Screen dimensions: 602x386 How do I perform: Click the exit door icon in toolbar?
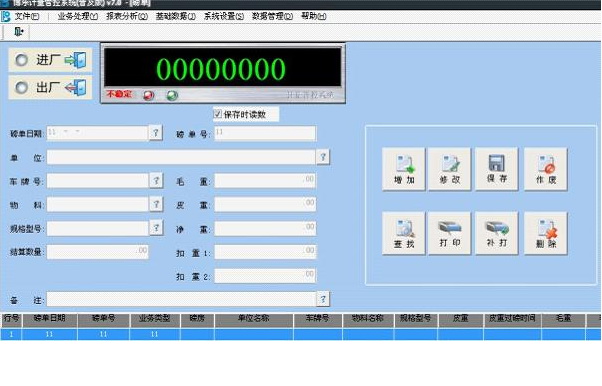18,31
